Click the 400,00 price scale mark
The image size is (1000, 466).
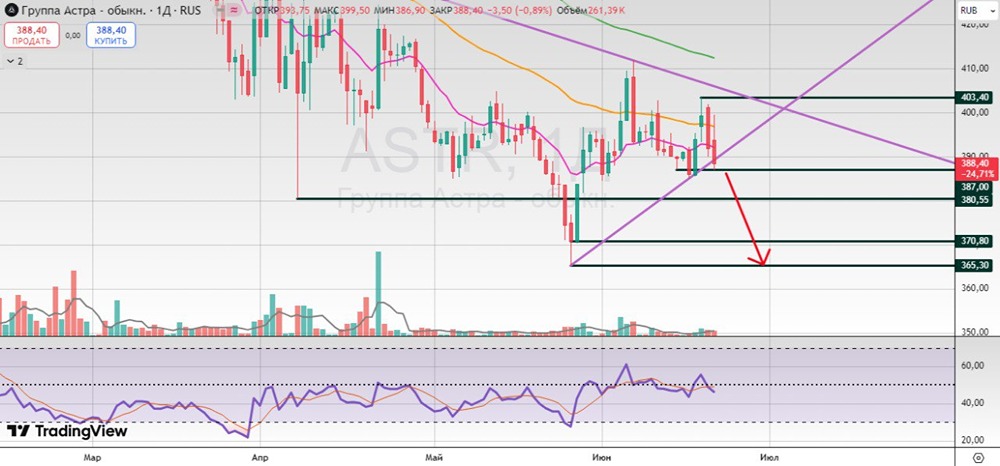(976, 112)
